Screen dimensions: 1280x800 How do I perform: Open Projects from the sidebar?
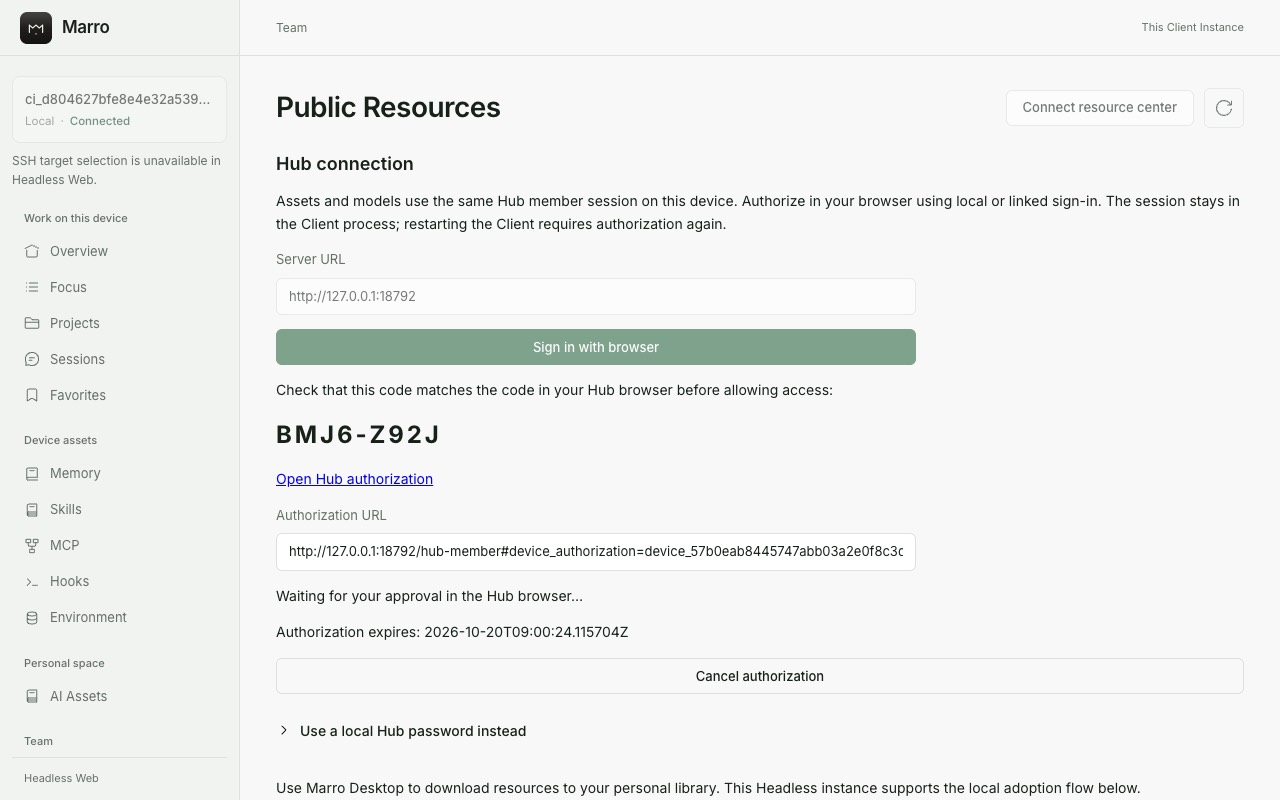[119, 323]
